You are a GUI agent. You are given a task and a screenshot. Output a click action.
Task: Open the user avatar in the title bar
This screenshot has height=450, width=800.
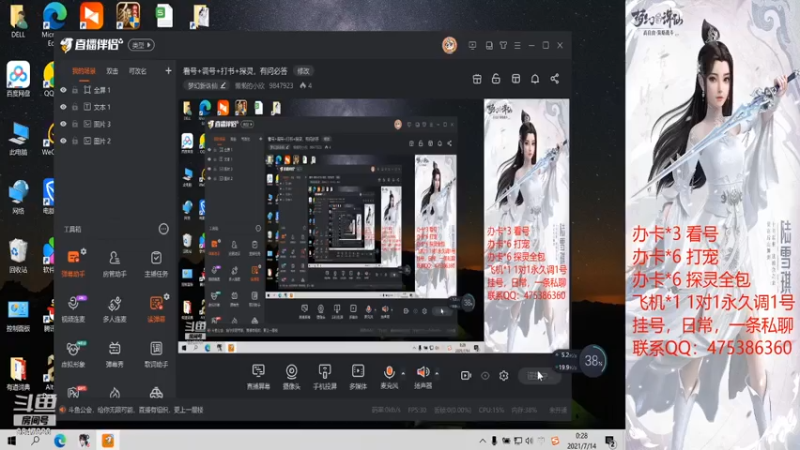click(x=449, y=45)
